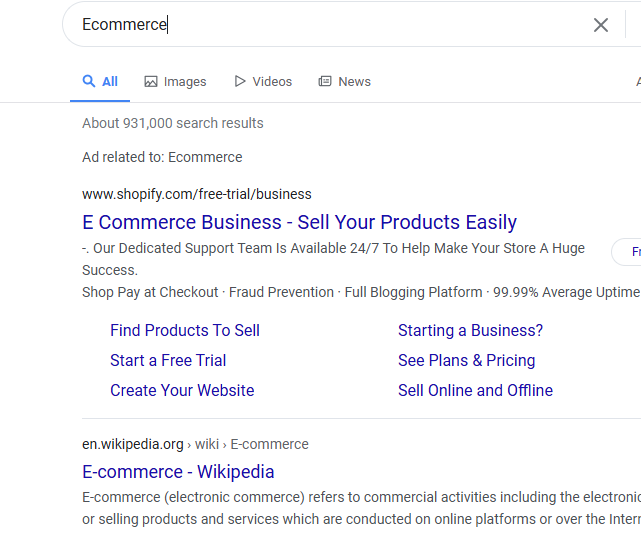Click Create Your Website sitelink
Viewport: 641px width, 548px height.
click(182, 390)
